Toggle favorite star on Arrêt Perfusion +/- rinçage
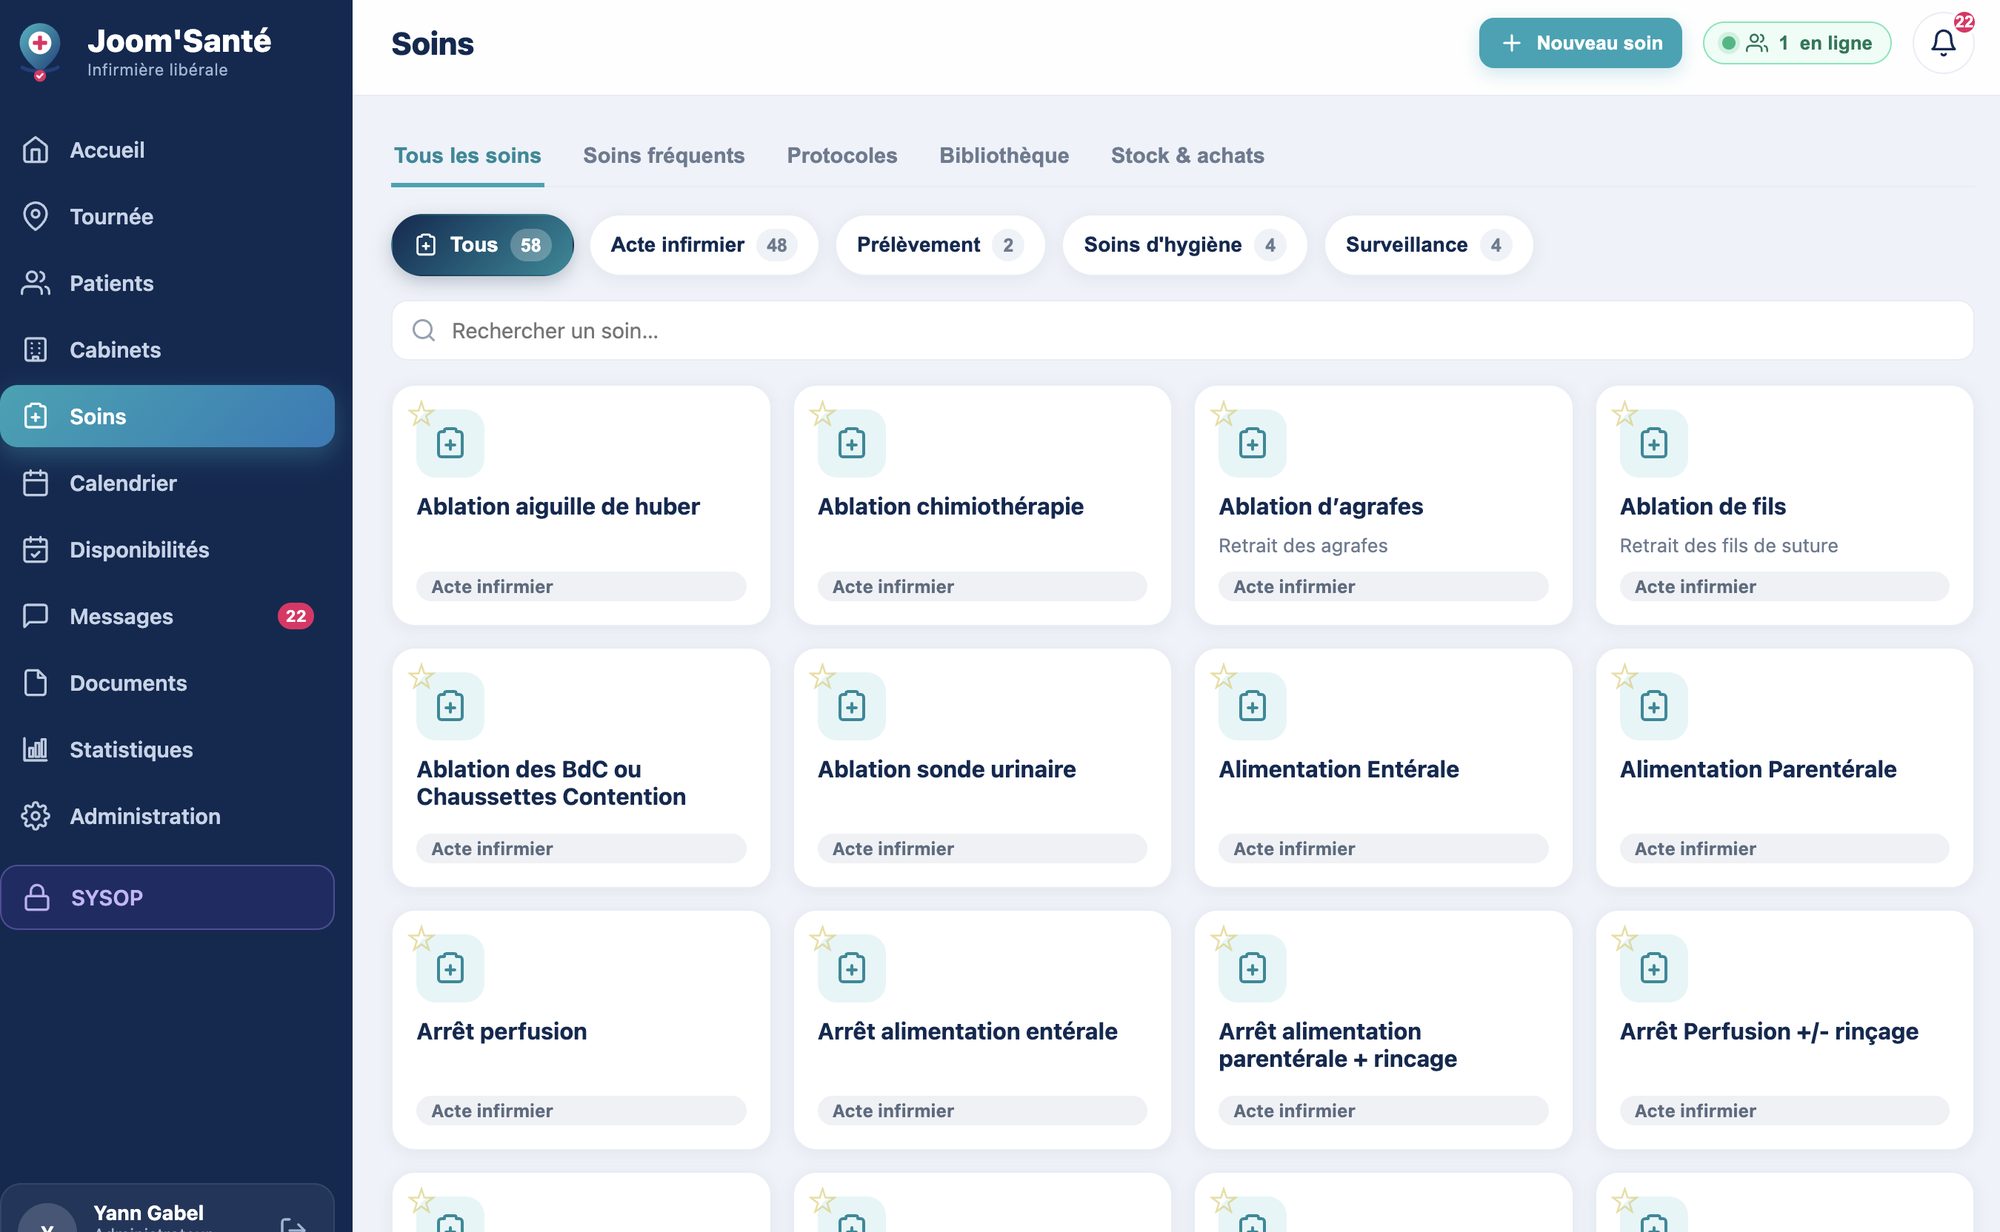This screenshot has width=2000, height=1232. point(1624,938)
